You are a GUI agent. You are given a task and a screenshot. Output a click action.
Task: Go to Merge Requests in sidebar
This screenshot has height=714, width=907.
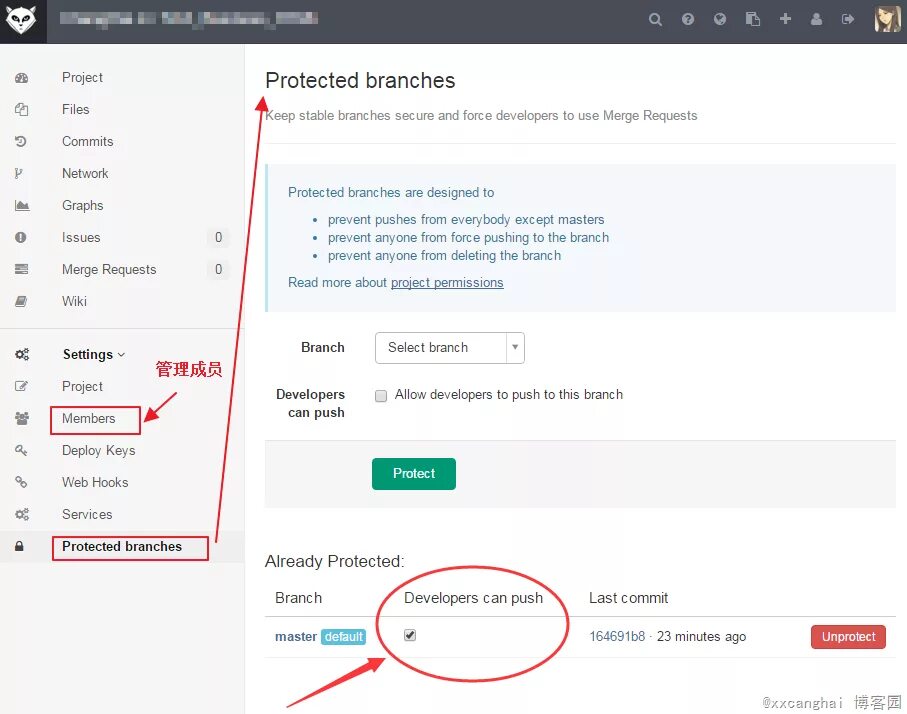coord(109,269)
